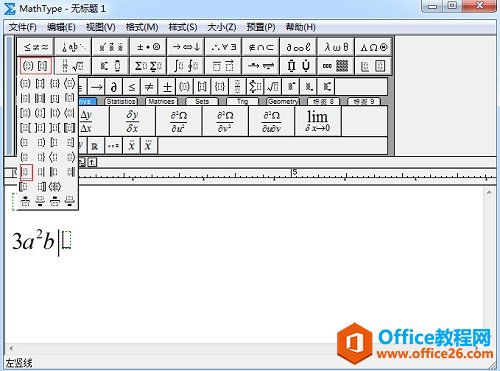Open the relational symbols palette (≤≠≈)
Image resolution: width=500 pixels, height=371 pixels.
(36, 47)
